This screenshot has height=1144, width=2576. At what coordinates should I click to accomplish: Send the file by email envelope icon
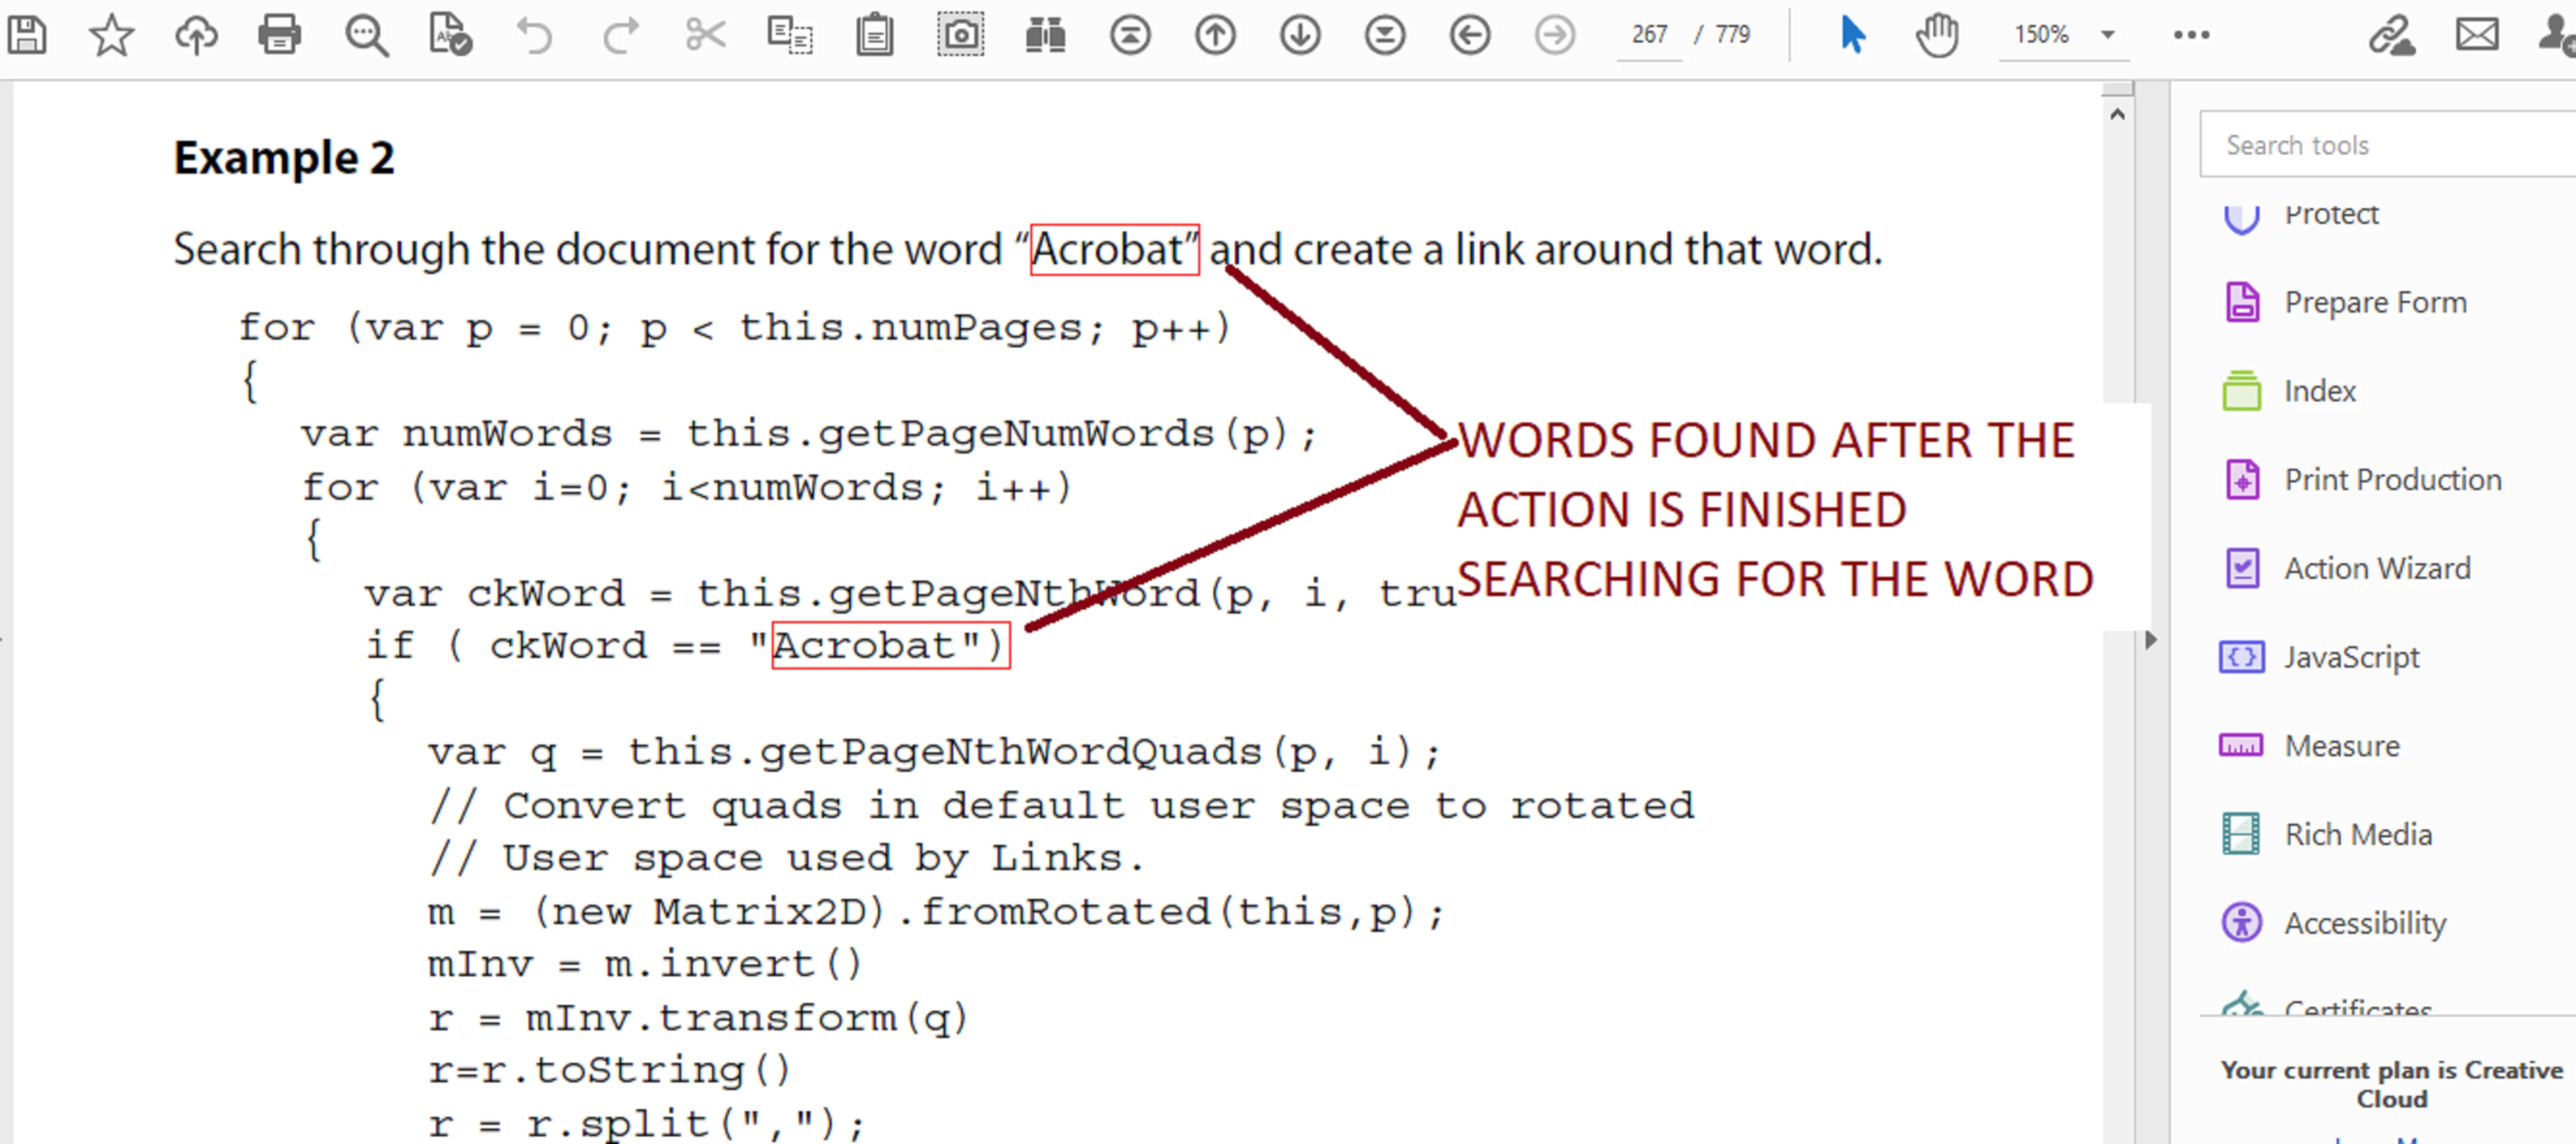click(x=2477, y=35)
